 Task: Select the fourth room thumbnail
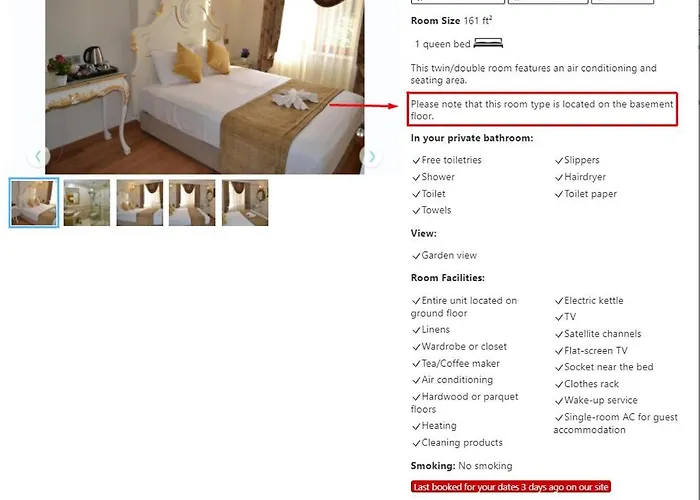[192, 203]
